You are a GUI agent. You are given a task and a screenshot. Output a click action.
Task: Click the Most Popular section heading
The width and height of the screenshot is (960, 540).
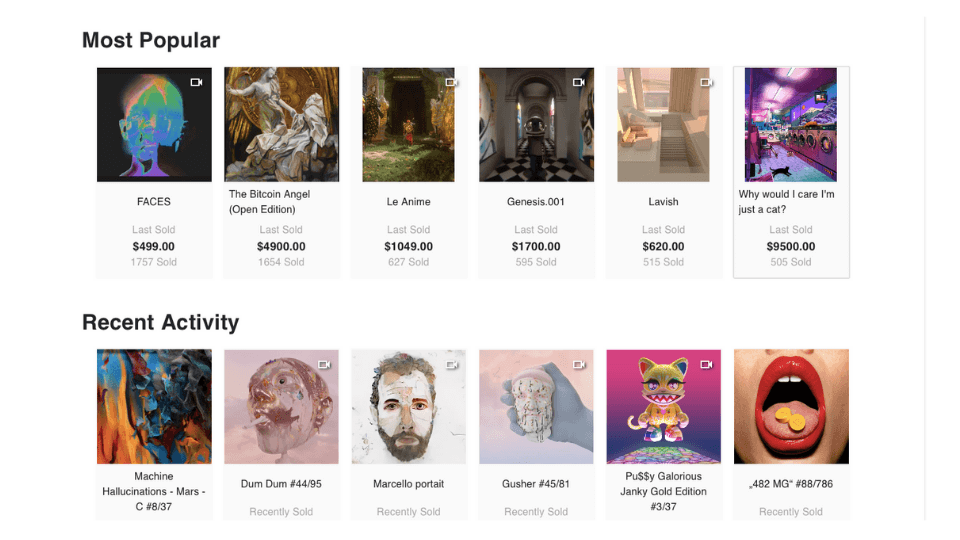pyautogui.click(x=151, y=40)
